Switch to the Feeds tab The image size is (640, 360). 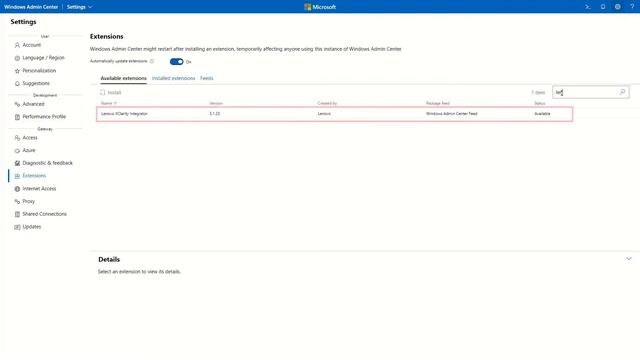point(207,78)
